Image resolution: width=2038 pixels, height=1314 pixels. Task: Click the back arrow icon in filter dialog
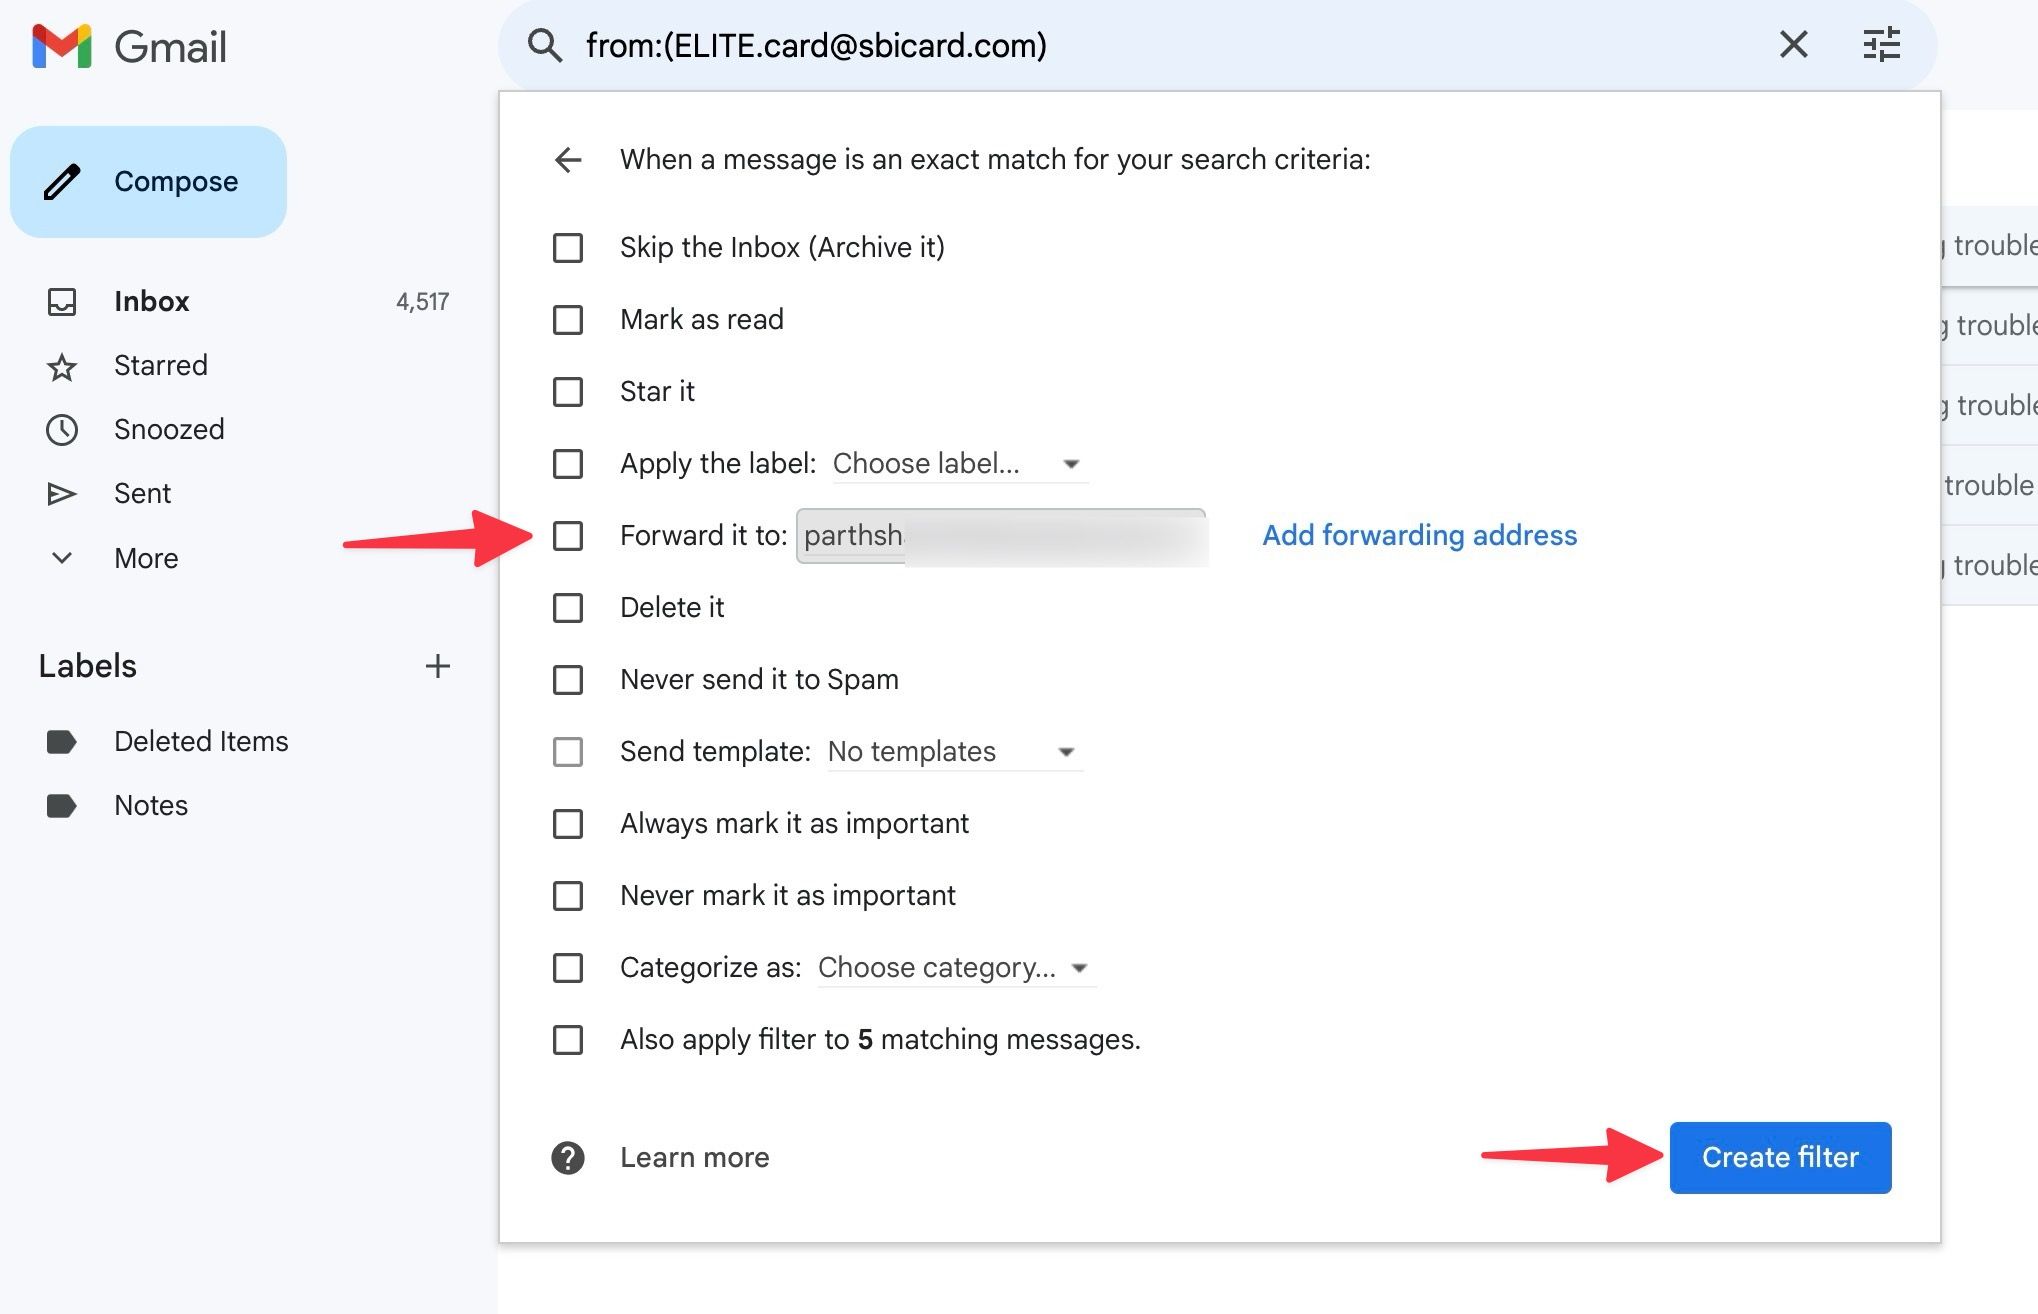pyautogui.click(x=566, y=159)
